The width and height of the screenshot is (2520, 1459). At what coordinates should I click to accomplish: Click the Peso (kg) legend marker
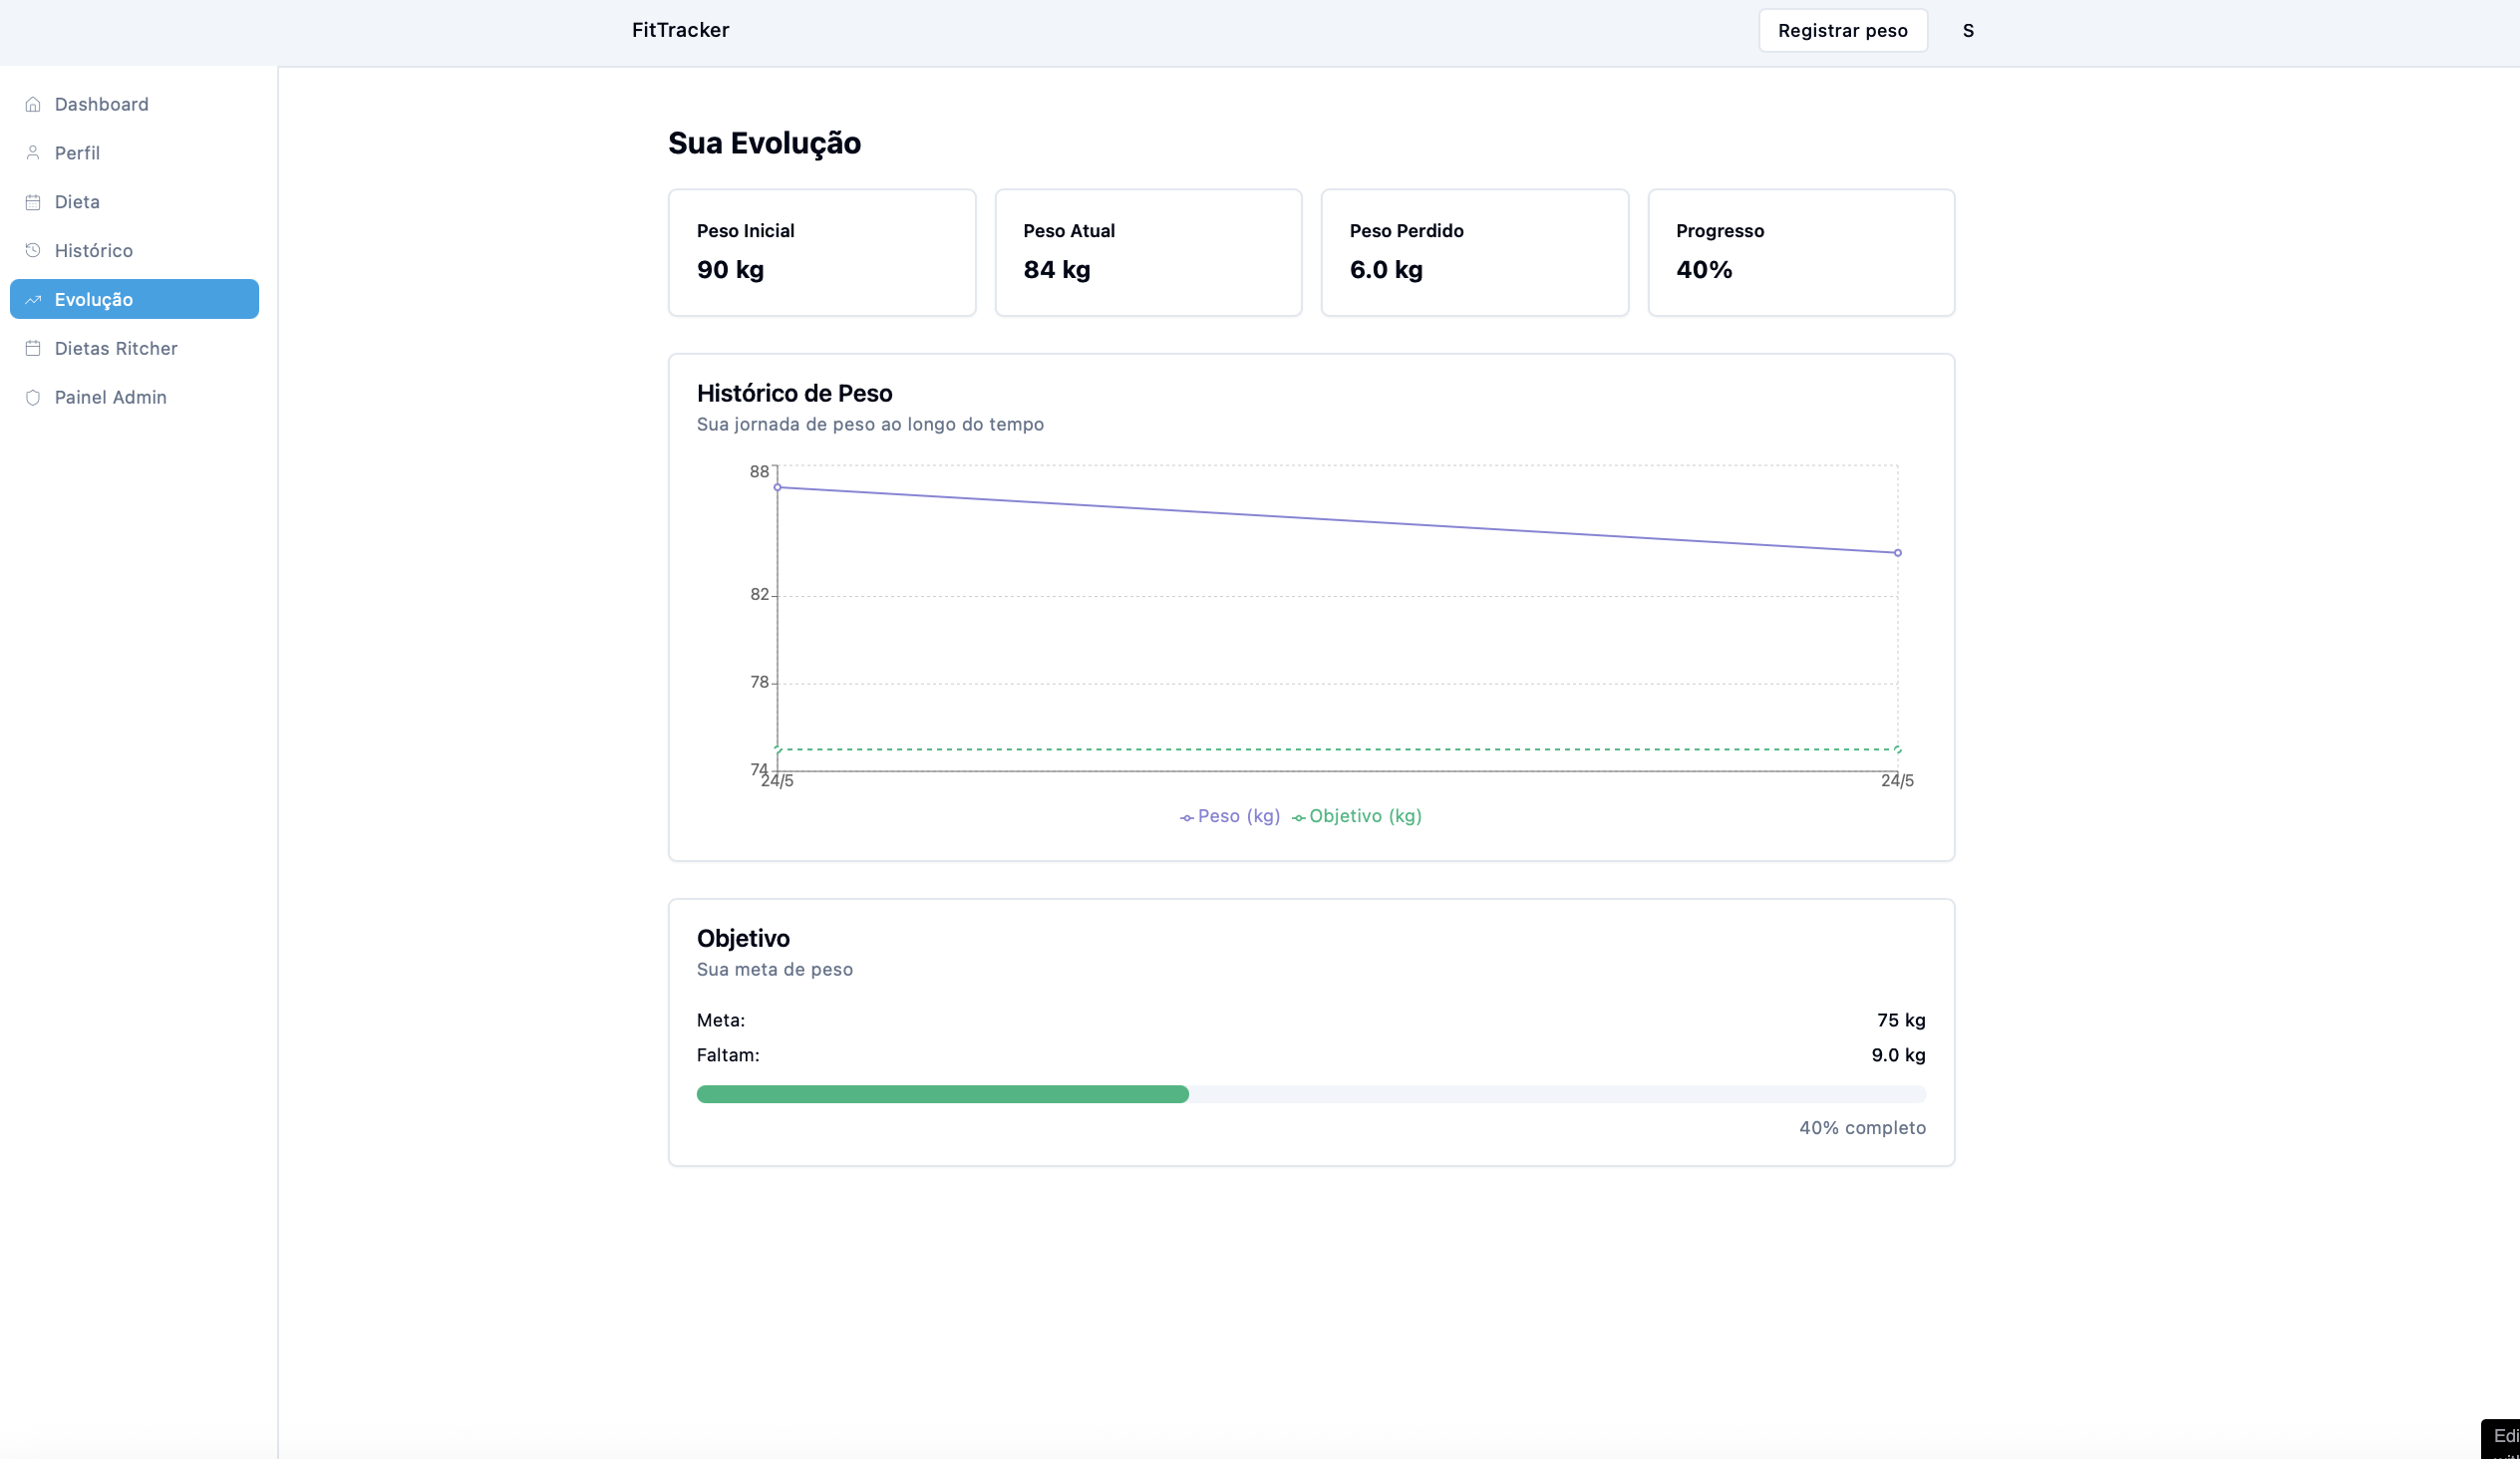click(1186, 818)
